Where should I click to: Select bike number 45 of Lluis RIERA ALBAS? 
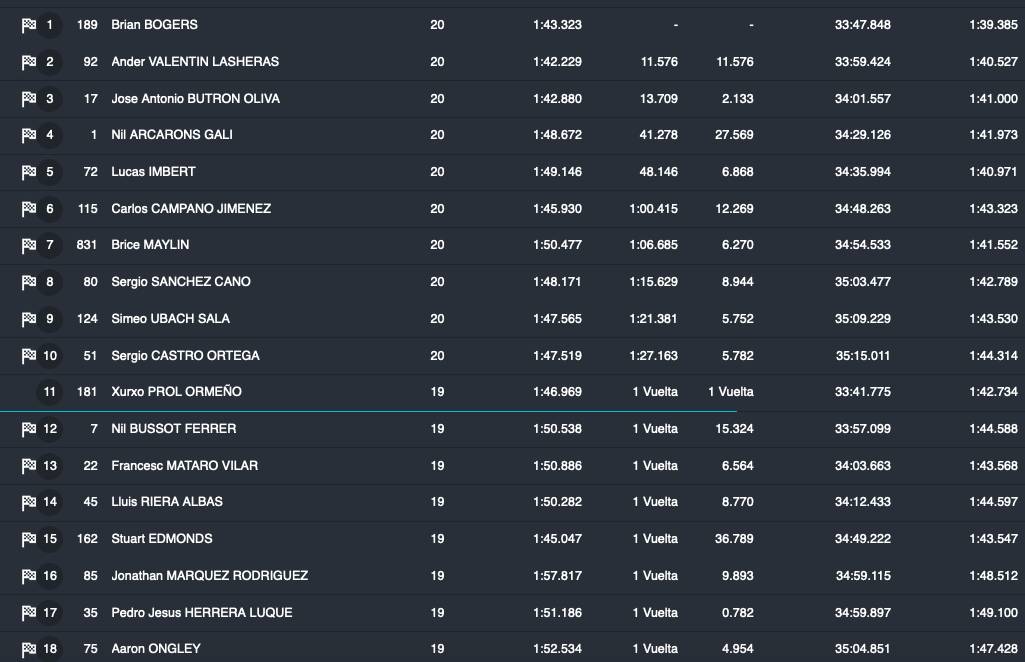(x=91, y=502)
